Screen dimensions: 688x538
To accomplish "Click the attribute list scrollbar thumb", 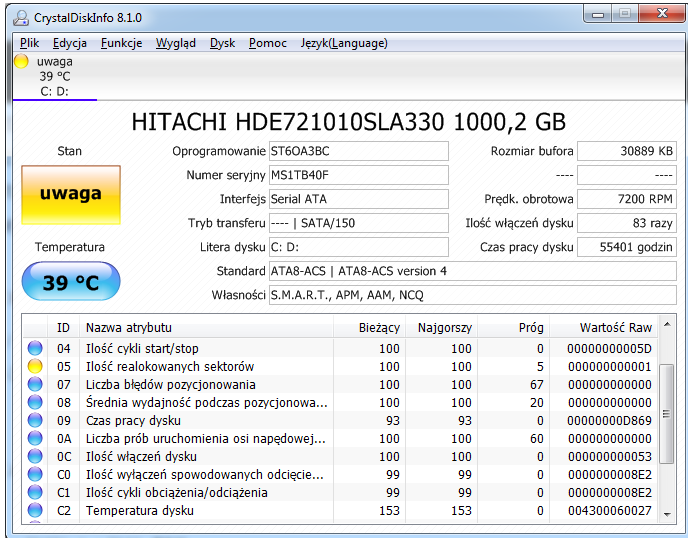I will click(x=667, y=413).
